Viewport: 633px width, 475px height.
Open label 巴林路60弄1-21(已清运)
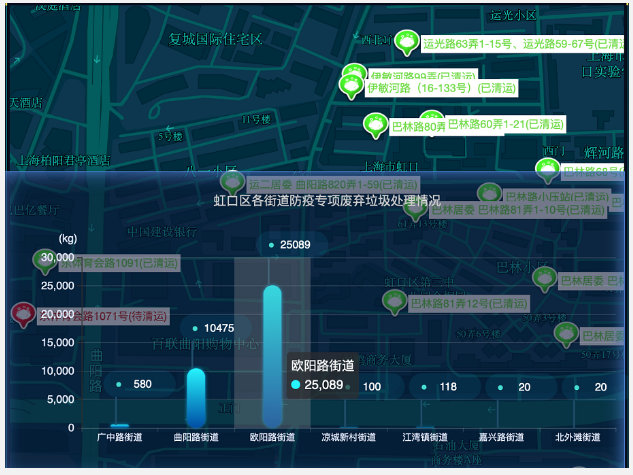[505, 125]
